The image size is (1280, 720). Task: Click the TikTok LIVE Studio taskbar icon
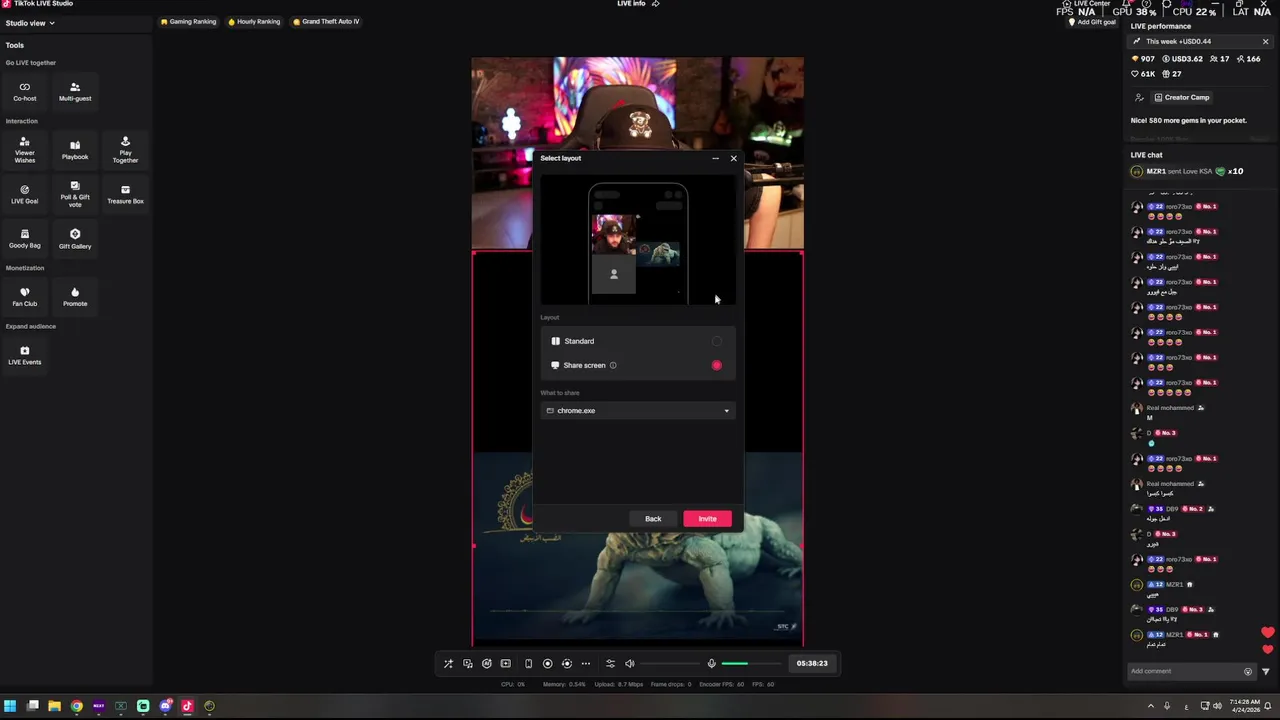pyautogui.click(x=187, y=706)
